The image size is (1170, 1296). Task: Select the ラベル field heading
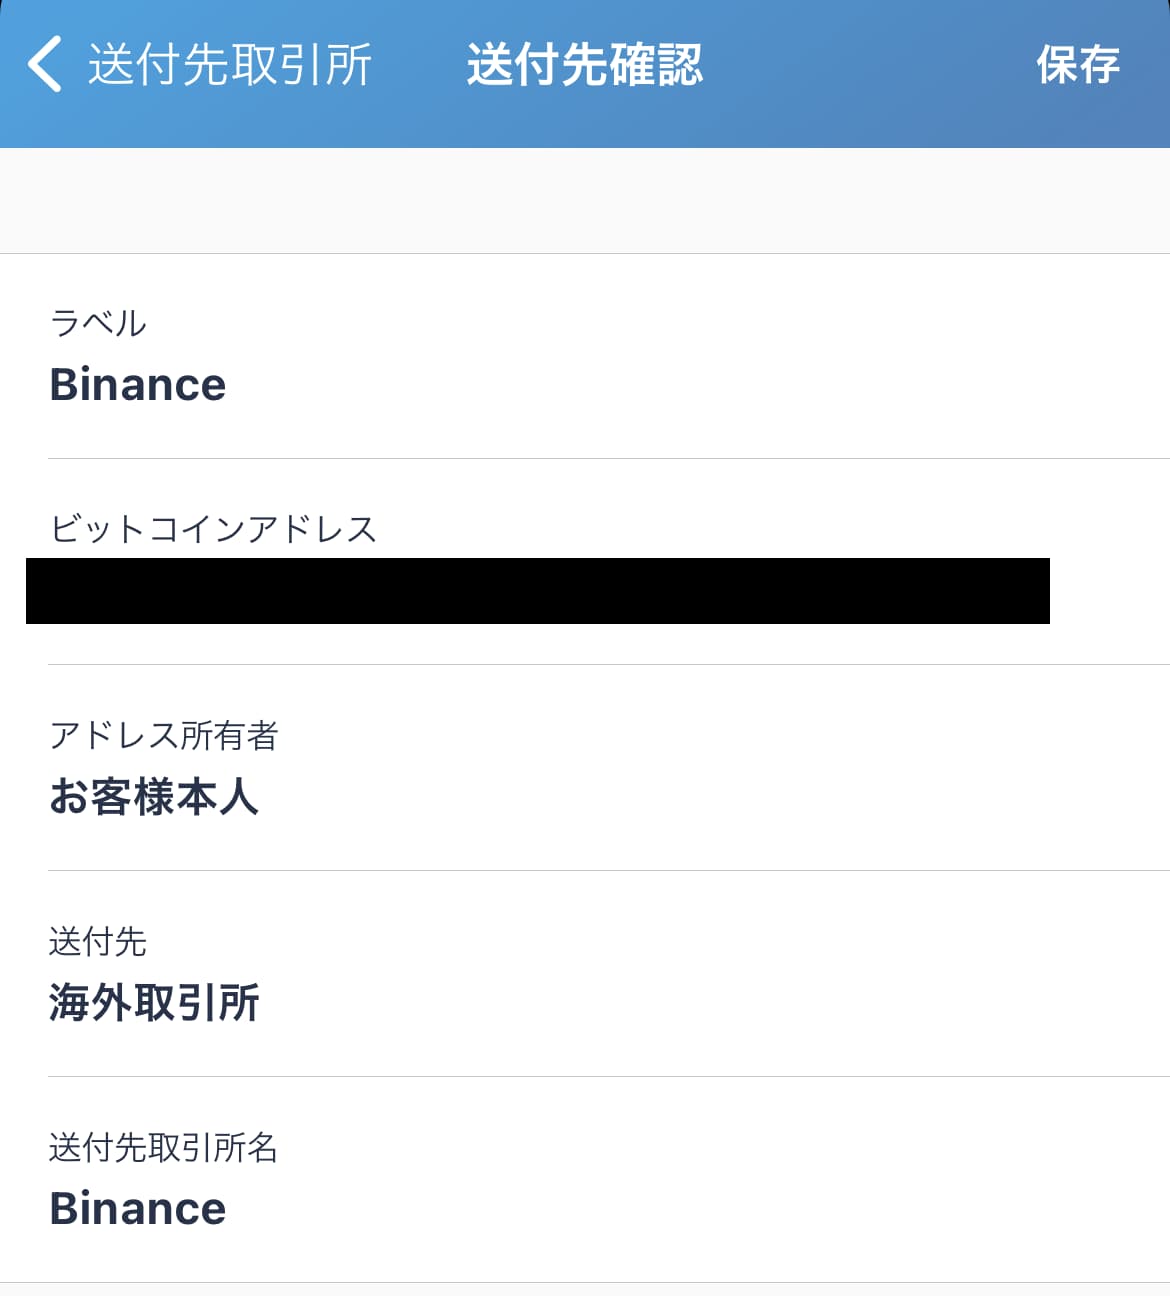(x=98, y=323)
